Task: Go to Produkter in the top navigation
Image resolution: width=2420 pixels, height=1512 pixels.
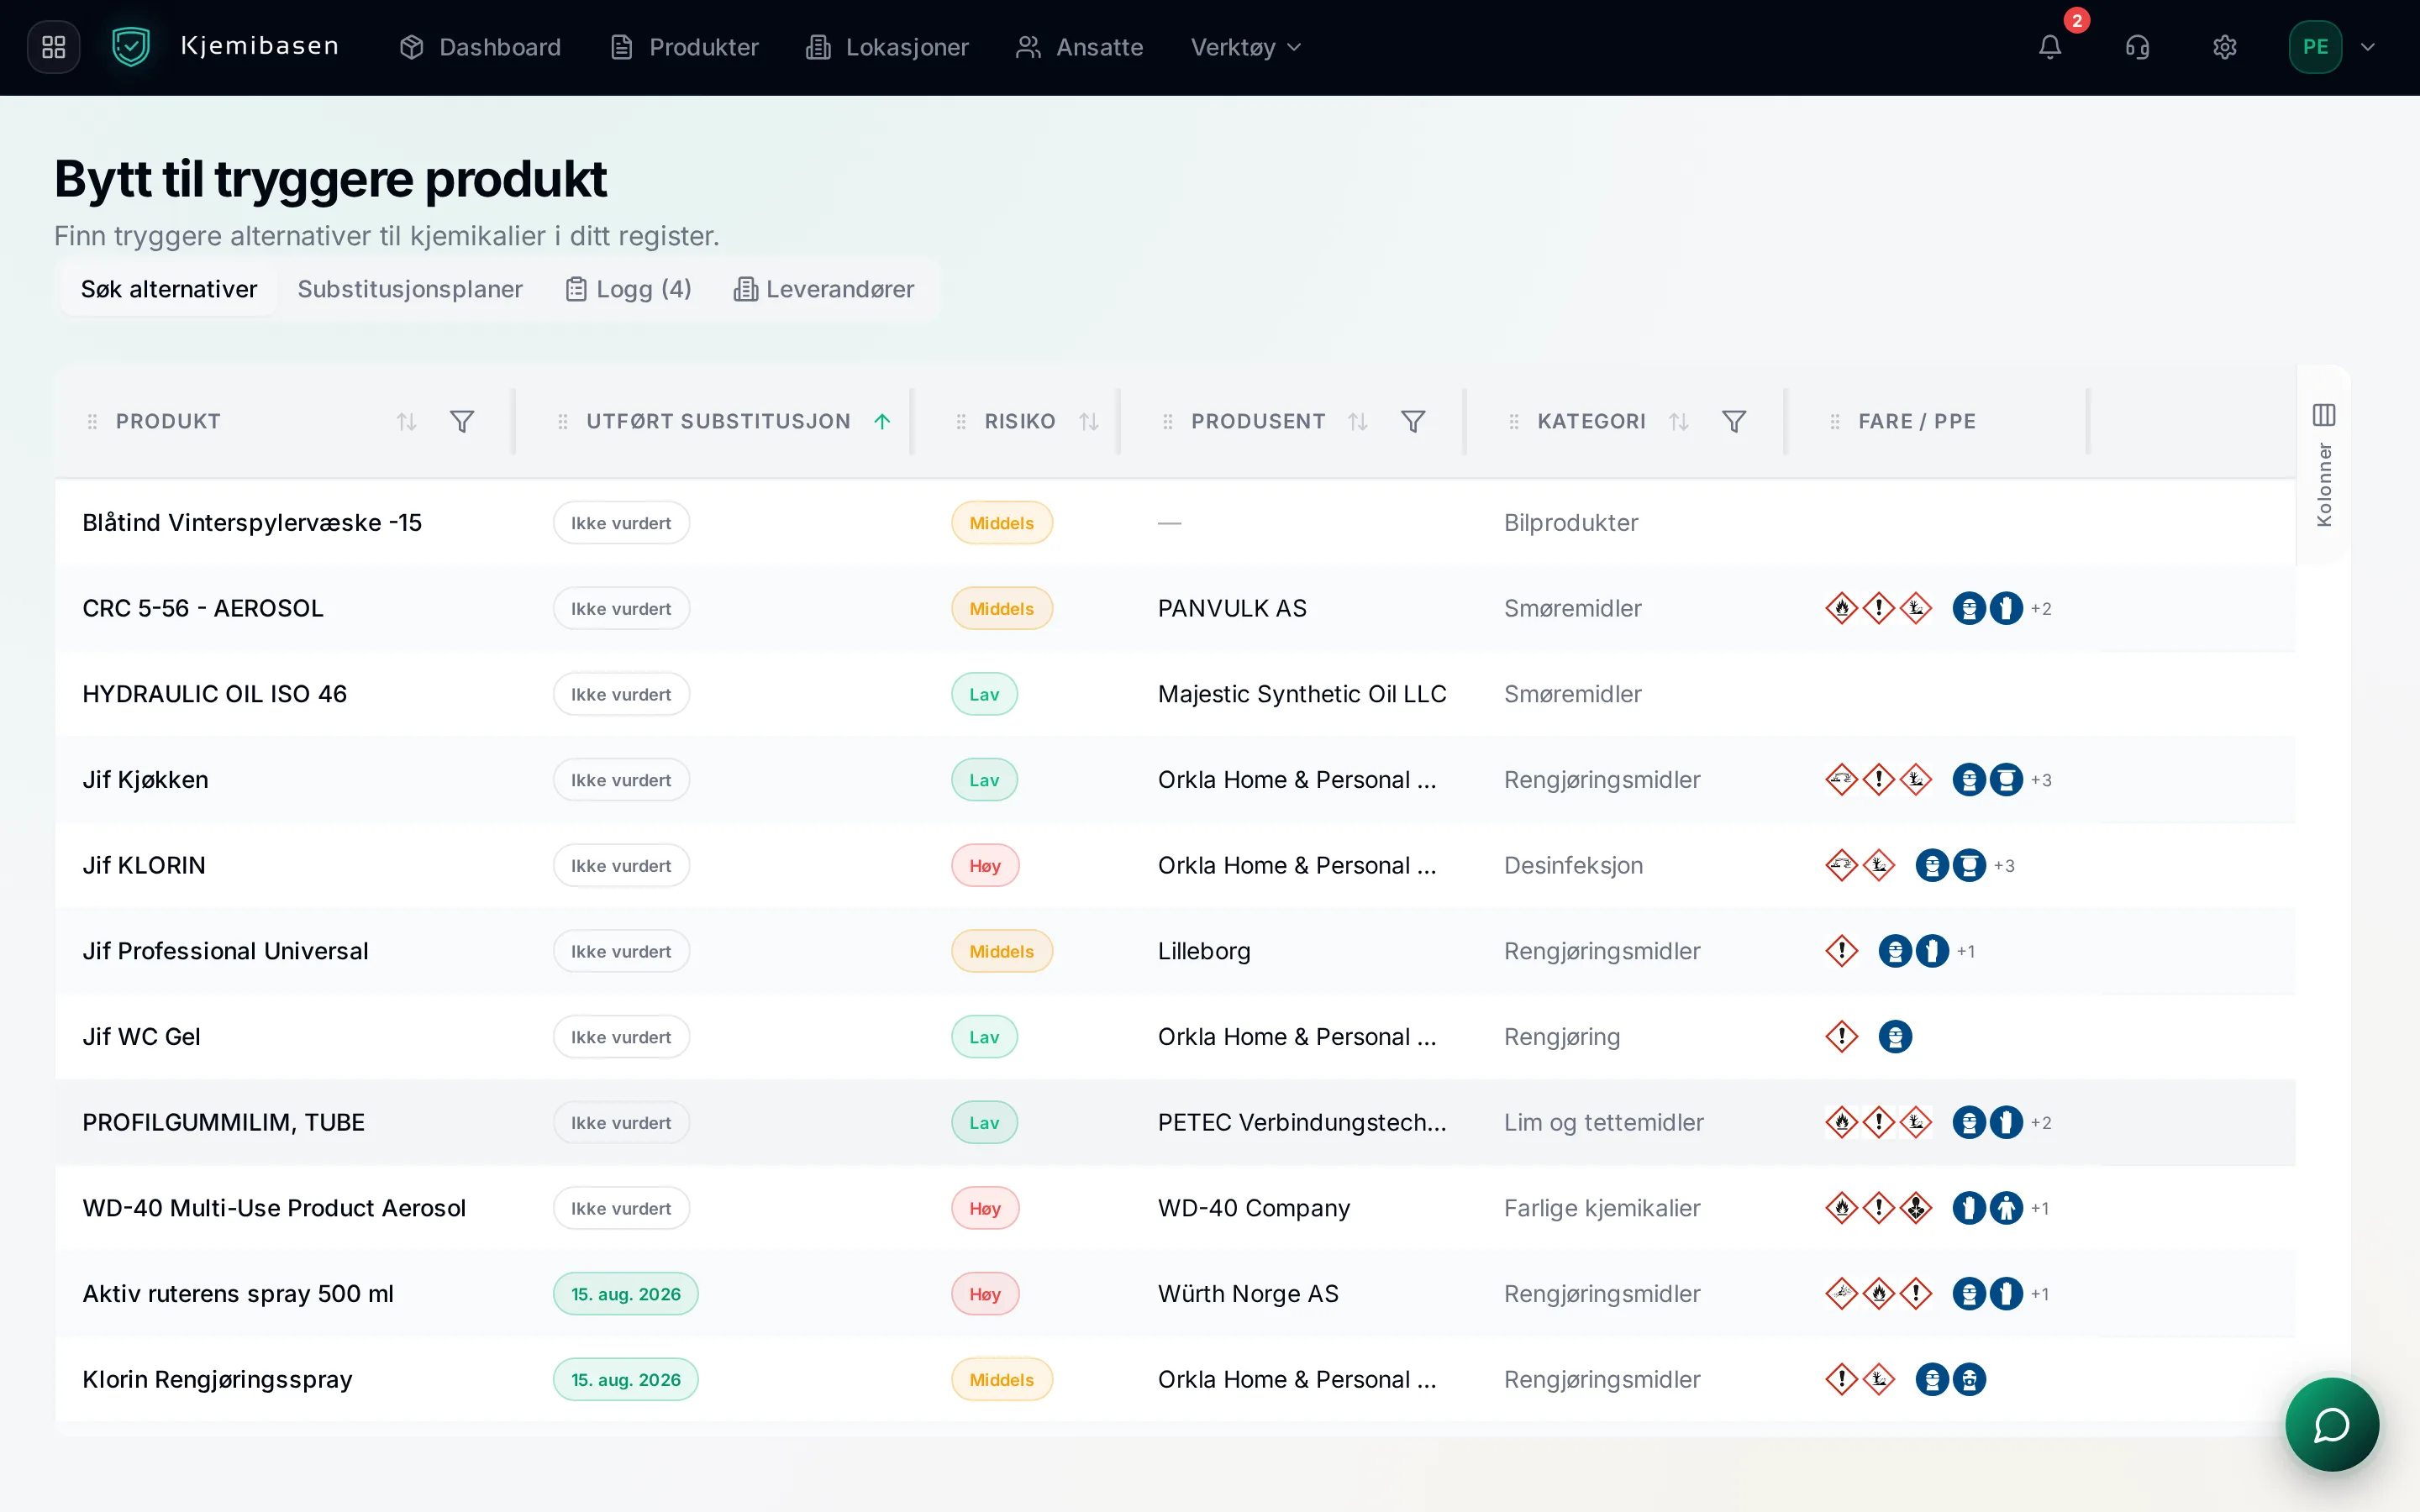Action: pyautogui.click(x=684, y=47)
